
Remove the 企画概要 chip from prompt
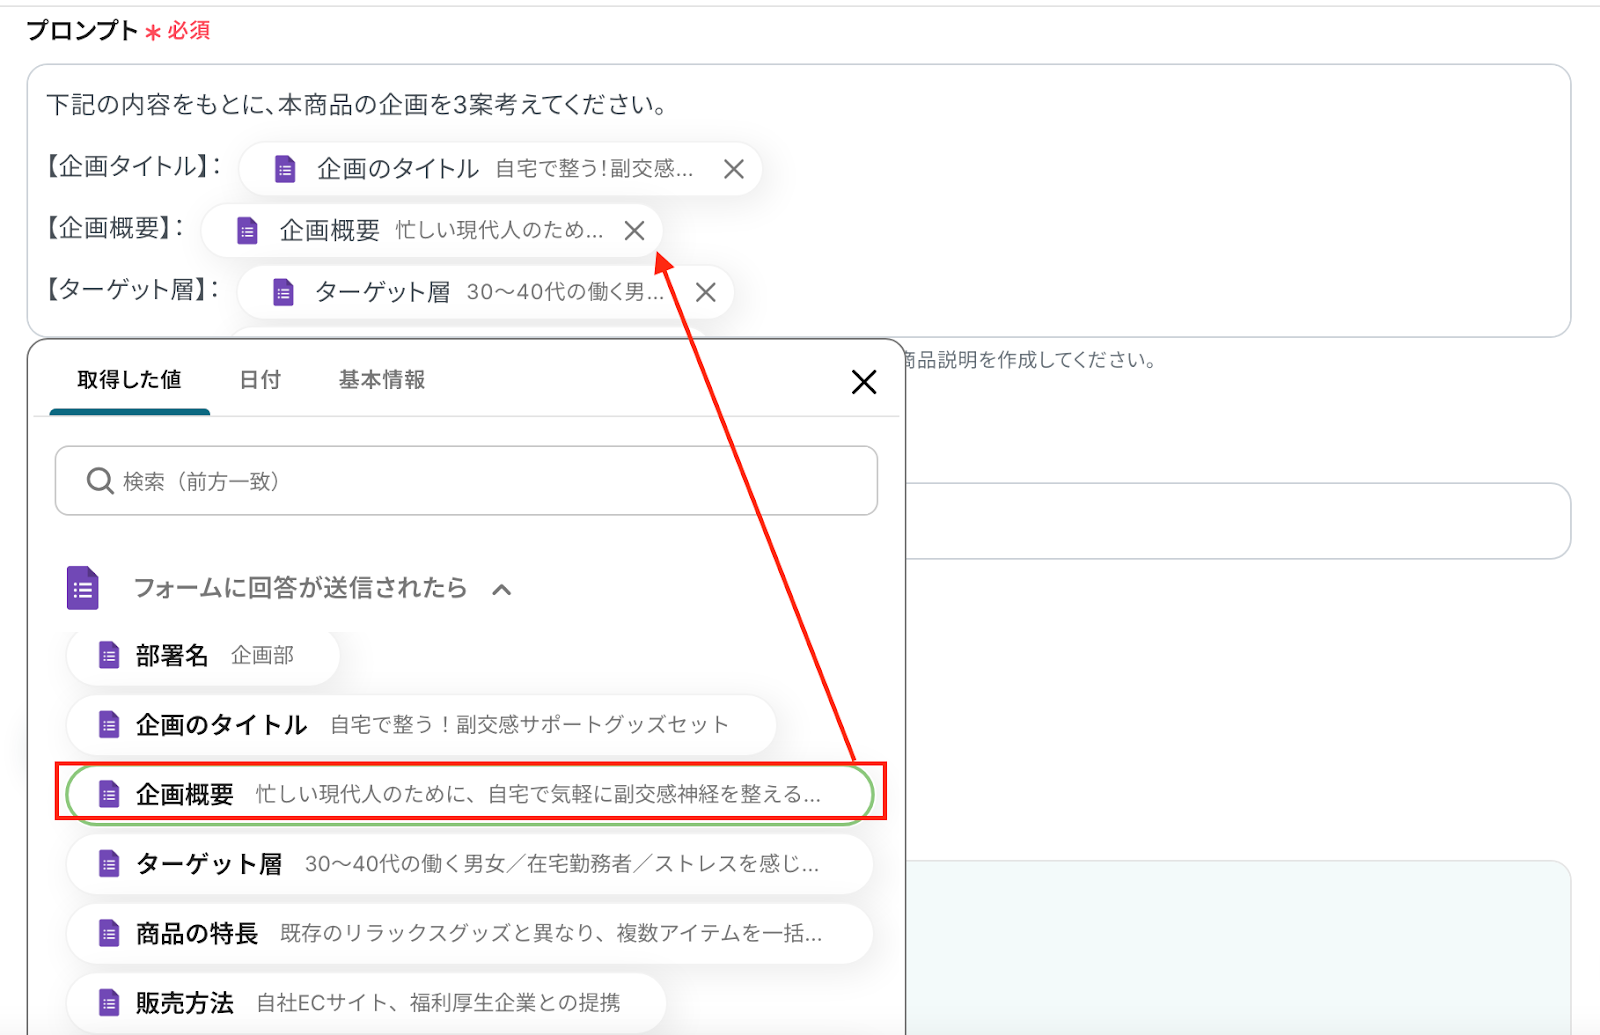tap(634, 231)
